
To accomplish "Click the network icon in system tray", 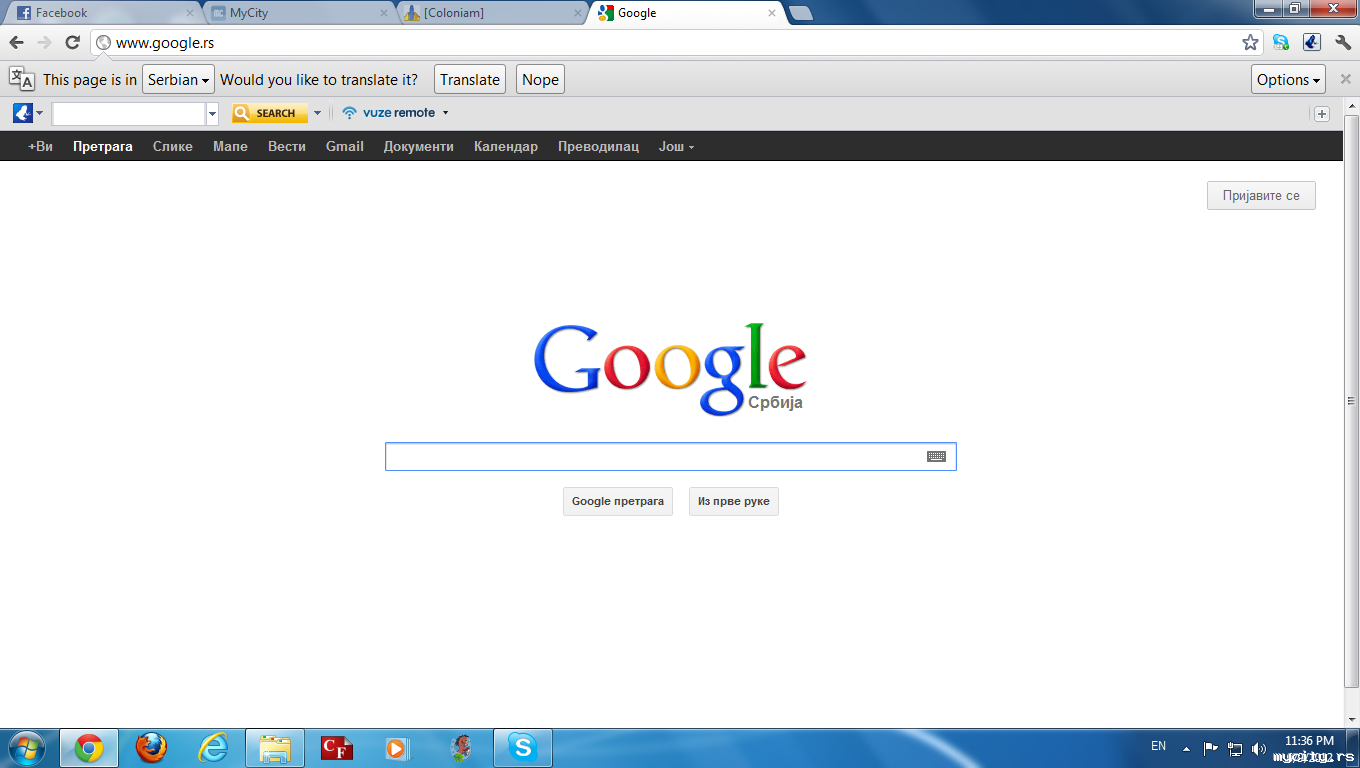I will click(1235, 748).
